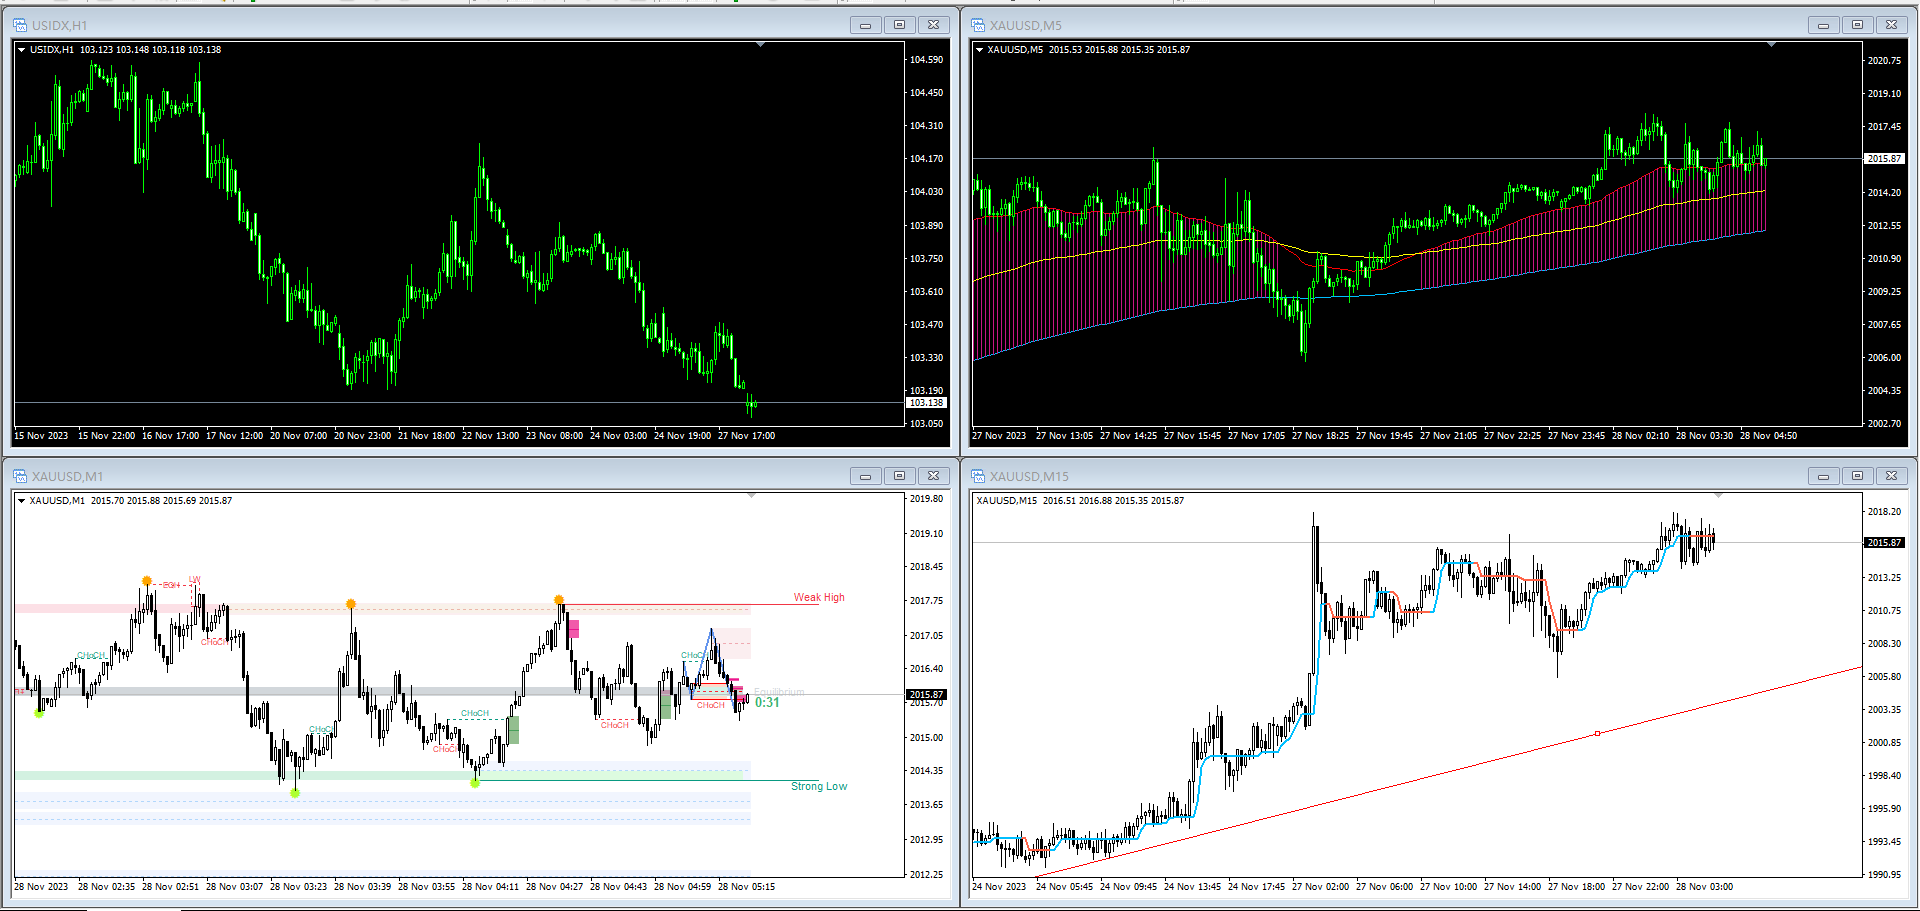Click the chart shift marker on the USIDX,H1 chart

click(x=760, y=45)
